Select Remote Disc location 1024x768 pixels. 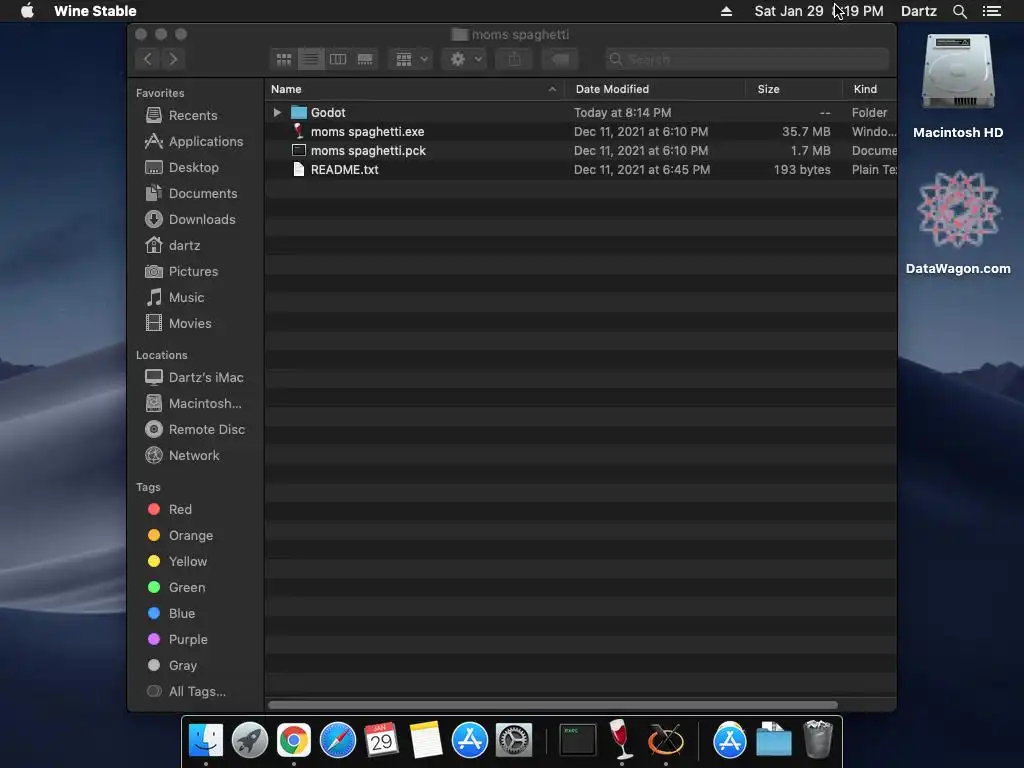[195, 429]
